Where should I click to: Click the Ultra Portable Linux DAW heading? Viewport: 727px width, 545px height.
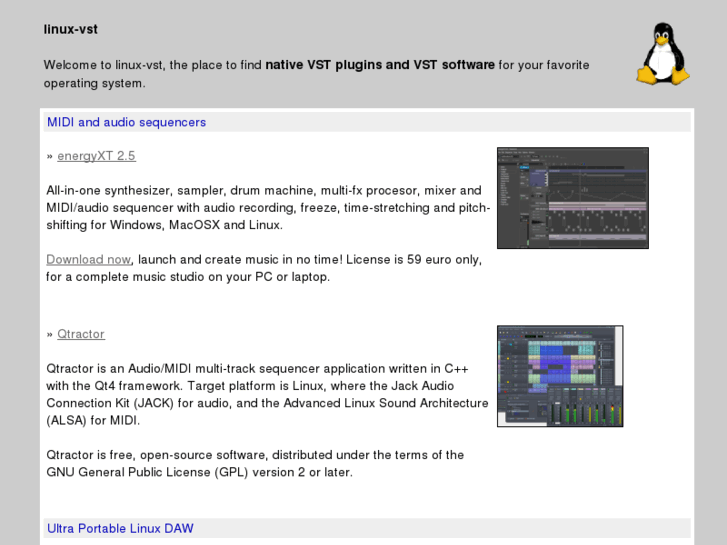pos(120,528)
